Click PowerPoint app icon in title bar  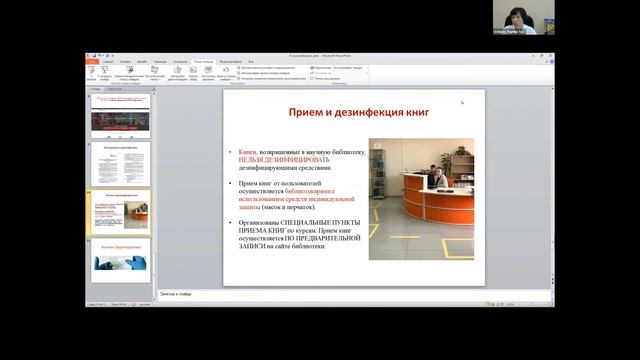coord(89,56)
